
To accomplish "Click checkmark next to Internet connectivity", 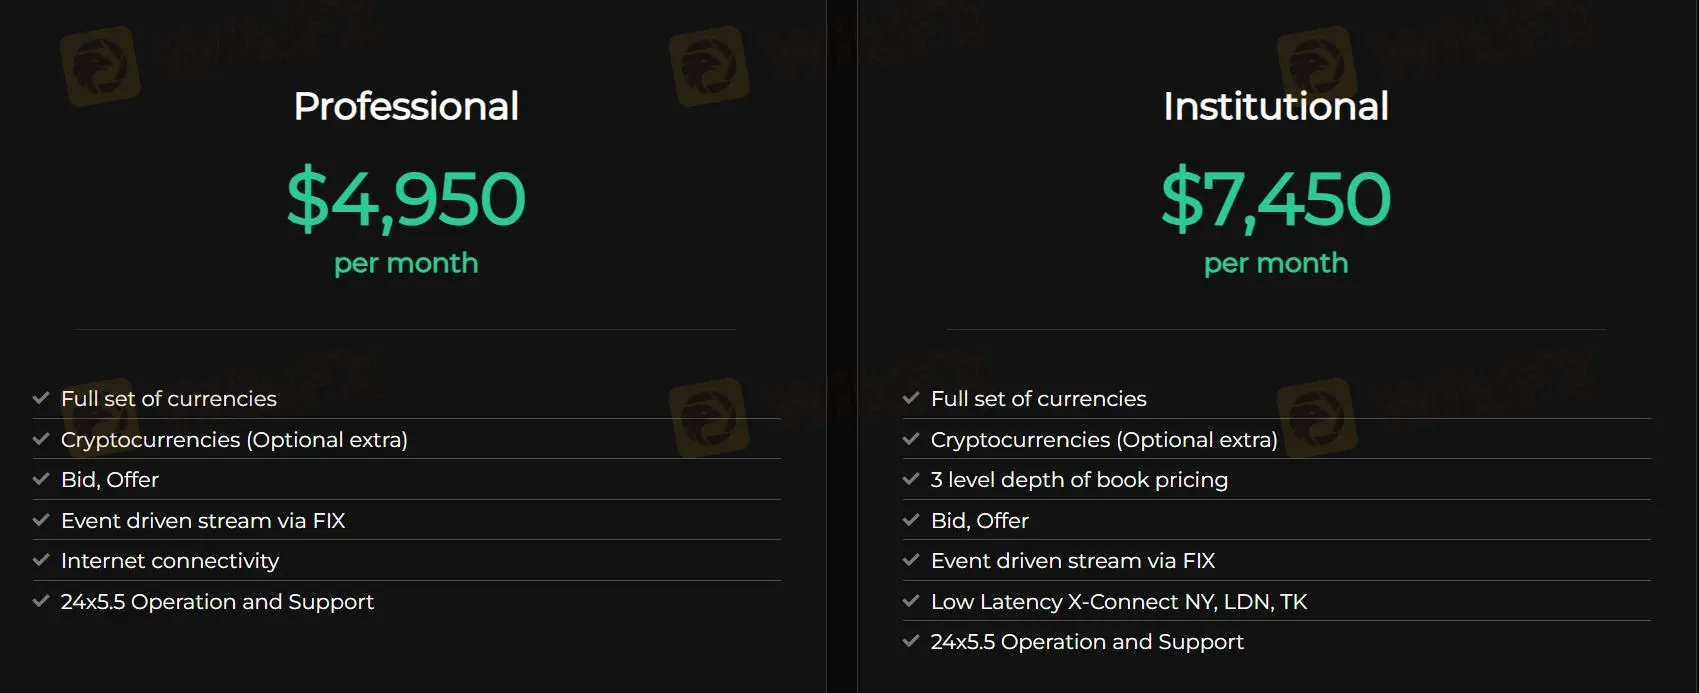I will (41, 560).
